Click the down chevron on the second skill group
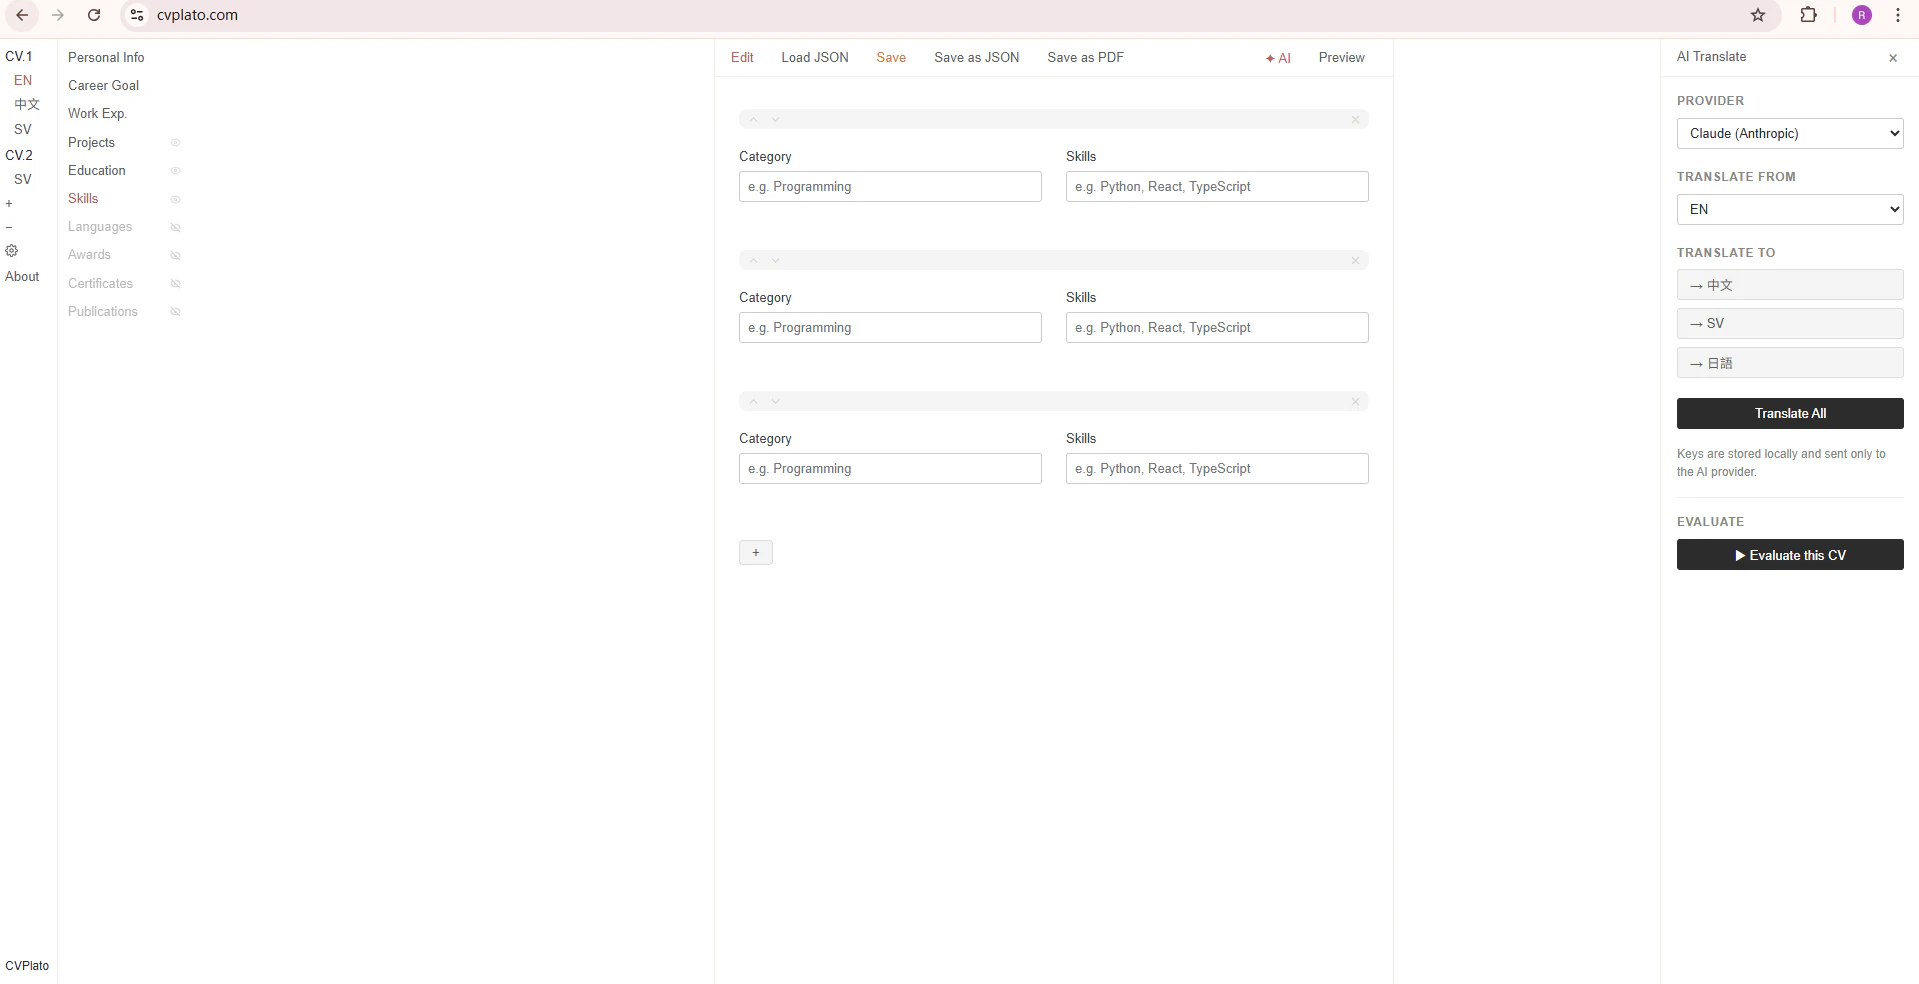Screen dimensions: 1919x984 point(775,260)
